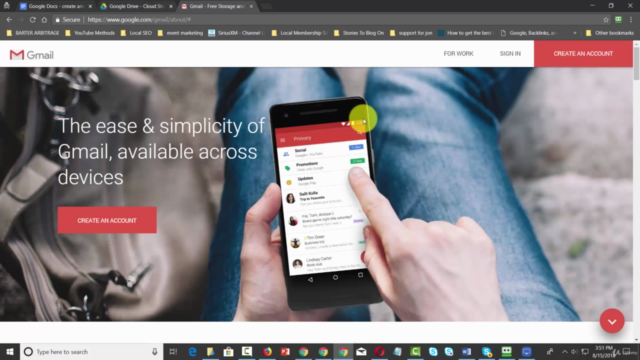Click the Gmail logo on the page
Image resolution: width=640 pixels, height=360 pixels.
point(31,55)
